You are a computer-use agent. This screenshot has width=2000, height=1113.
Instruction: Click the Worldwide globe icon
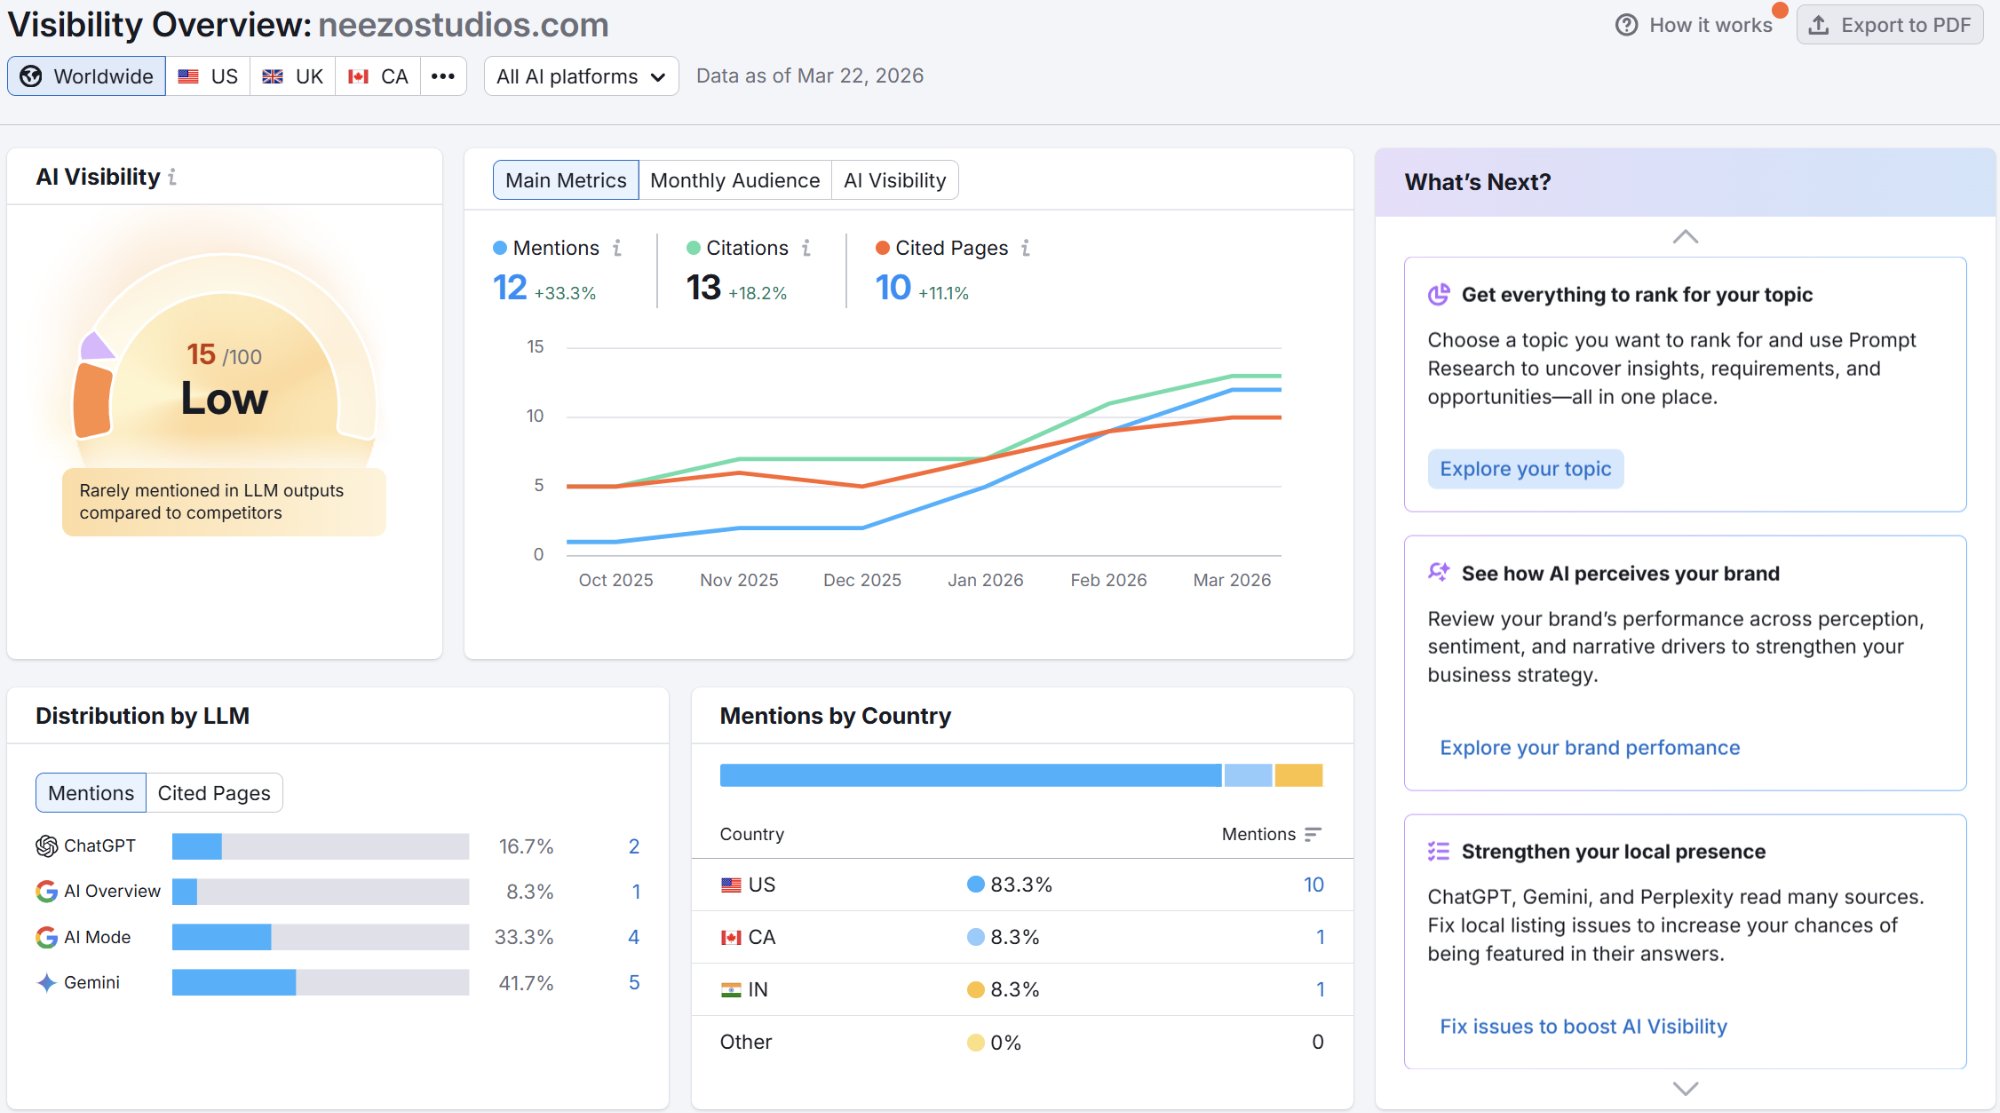[x=31, y=76]
